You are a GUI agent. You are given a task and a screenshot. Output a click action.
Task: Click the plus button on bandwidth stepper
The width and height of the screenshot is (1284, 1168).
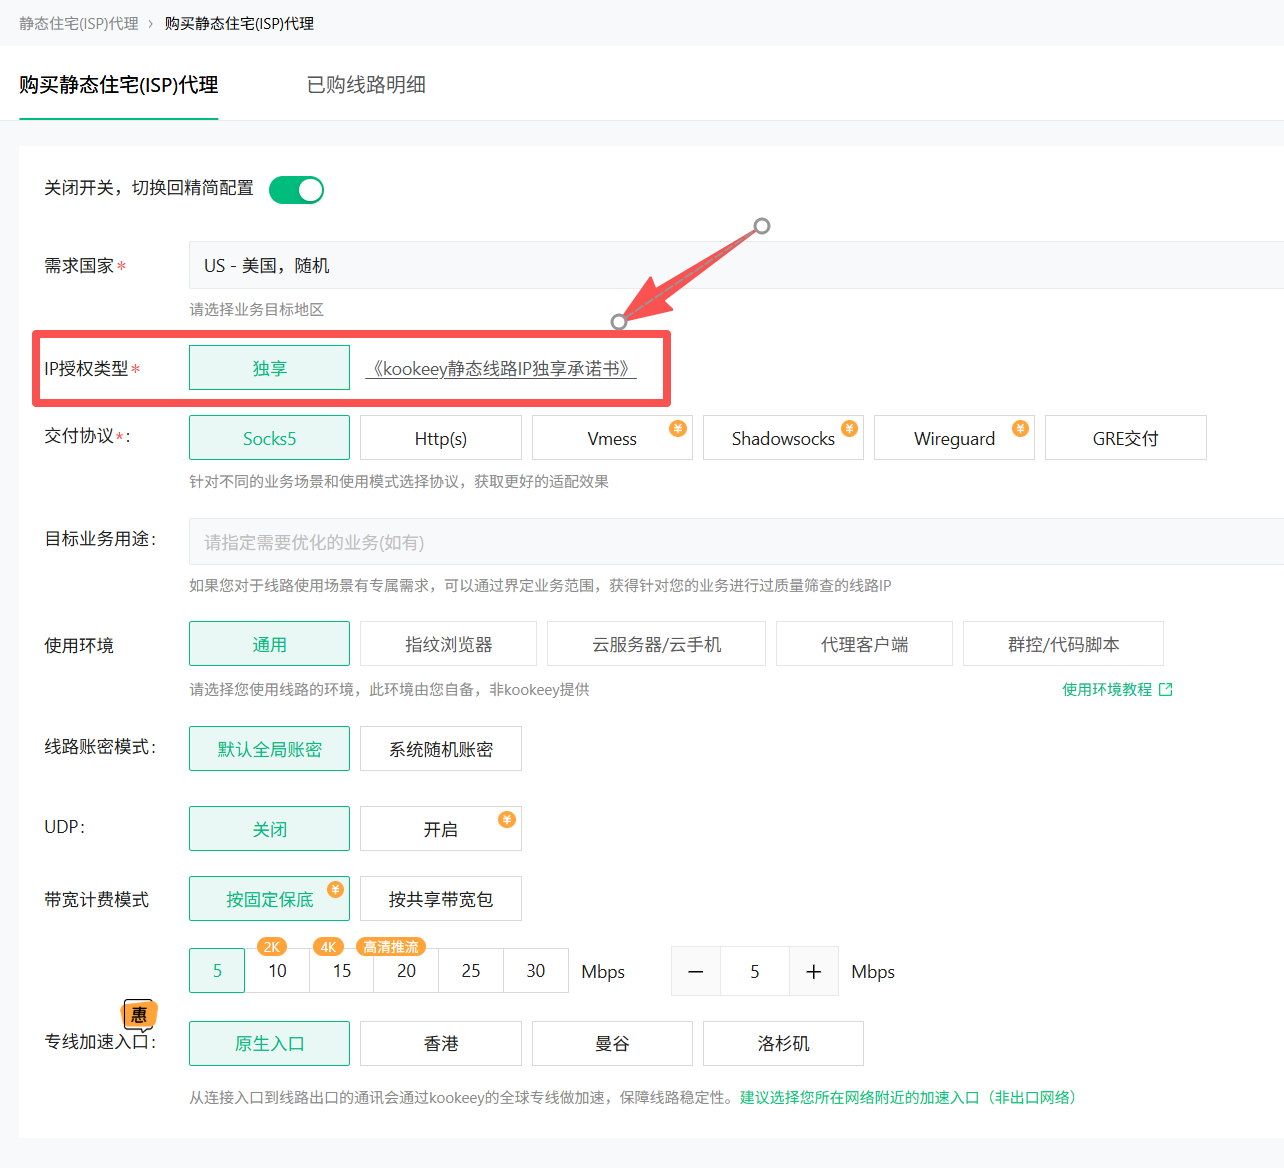(814, 972)
